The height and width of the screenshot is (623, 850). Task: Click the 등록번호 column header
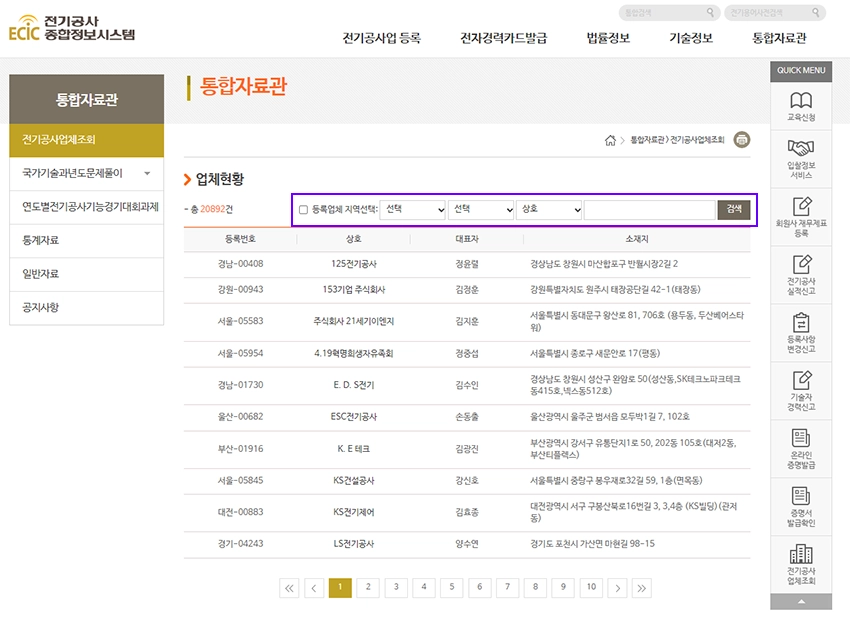pyautogui.click(x=241, y=239)
